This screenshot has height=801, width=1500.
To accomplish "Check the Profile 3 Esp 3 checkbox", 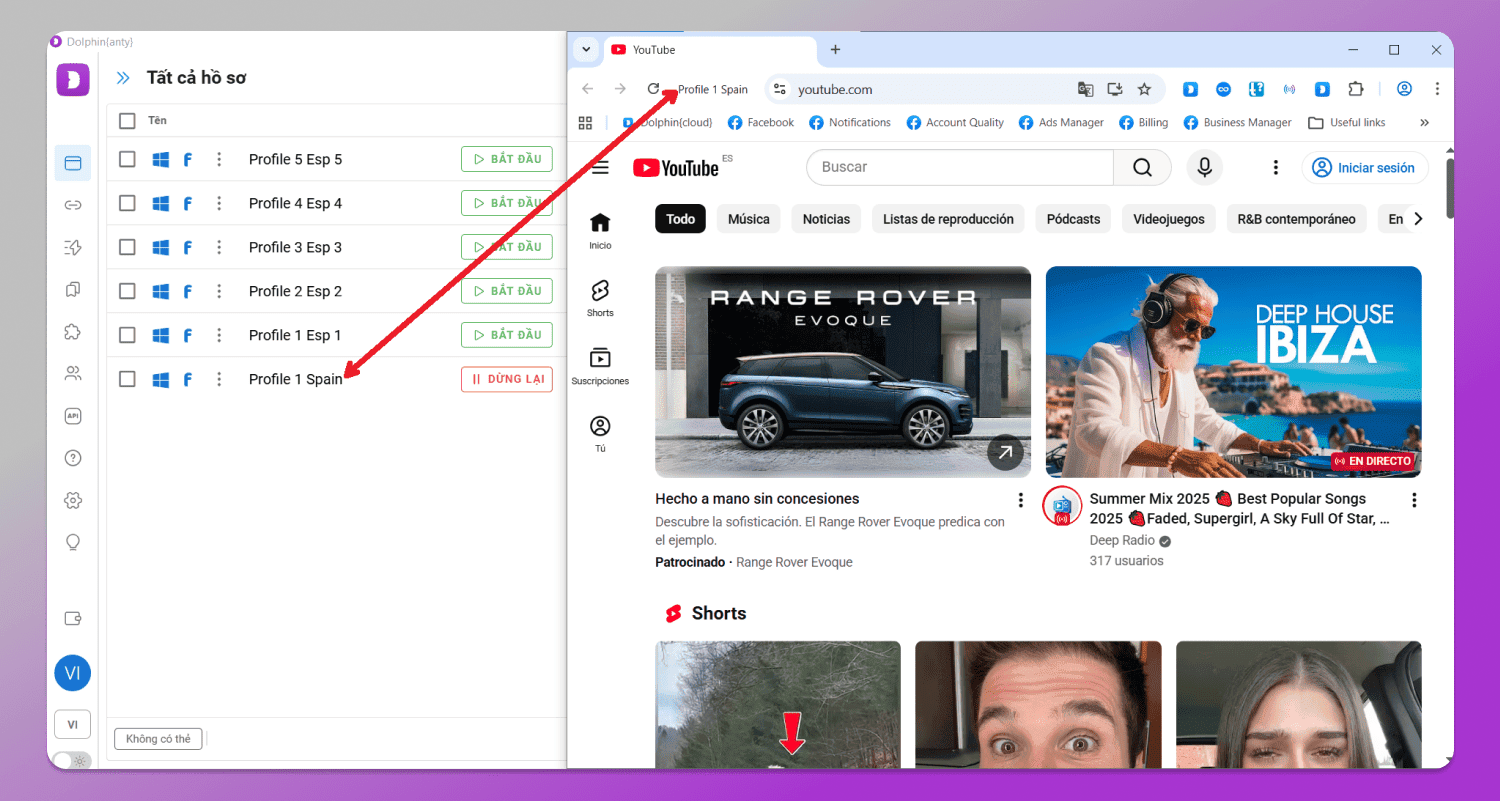I will (x=127, y=247).
